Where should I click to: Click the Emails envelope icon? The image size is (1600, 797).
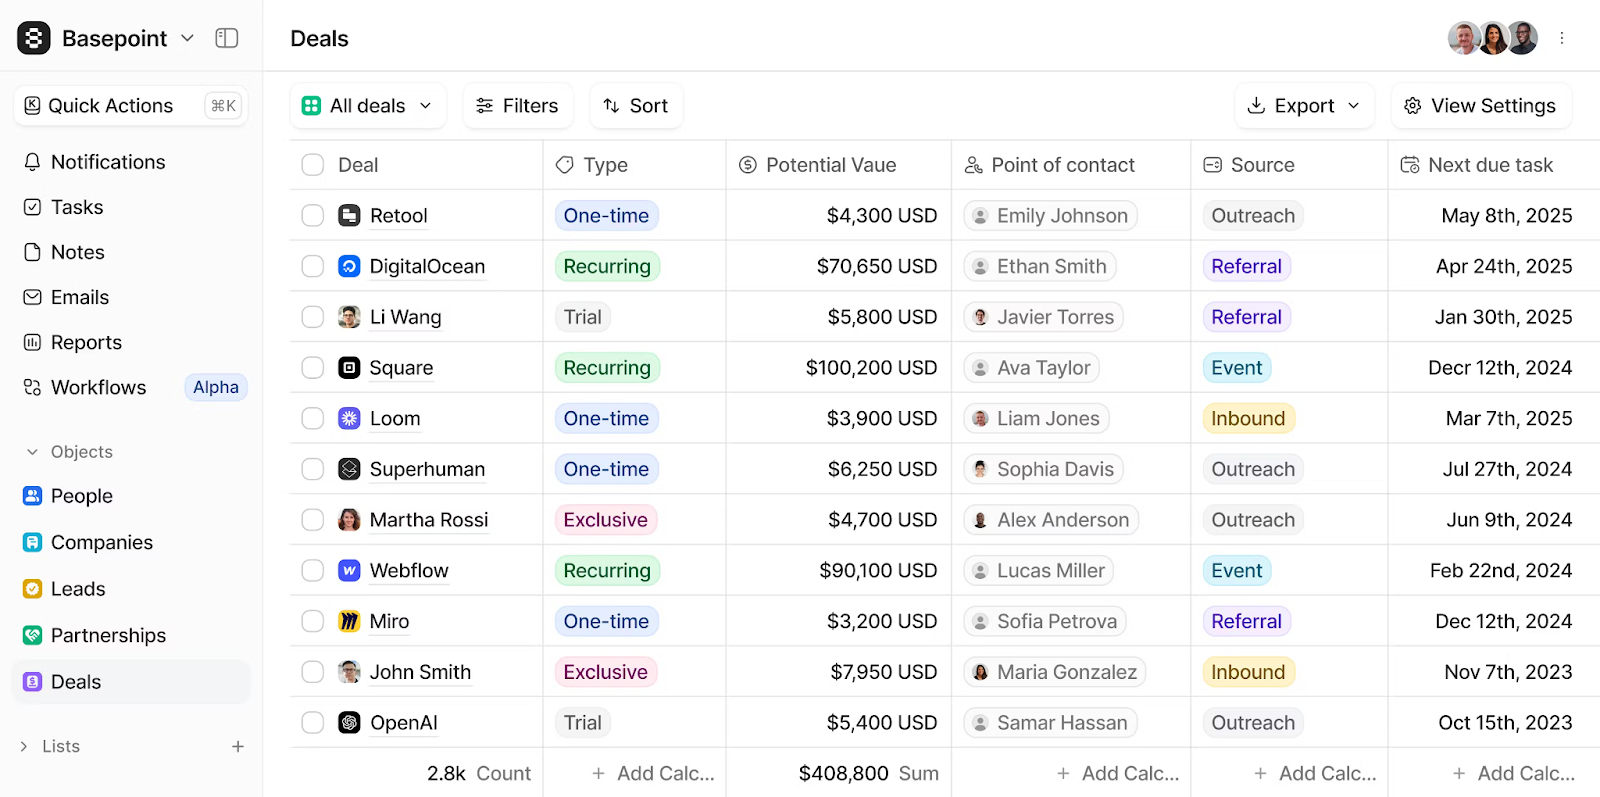point(33,297)
